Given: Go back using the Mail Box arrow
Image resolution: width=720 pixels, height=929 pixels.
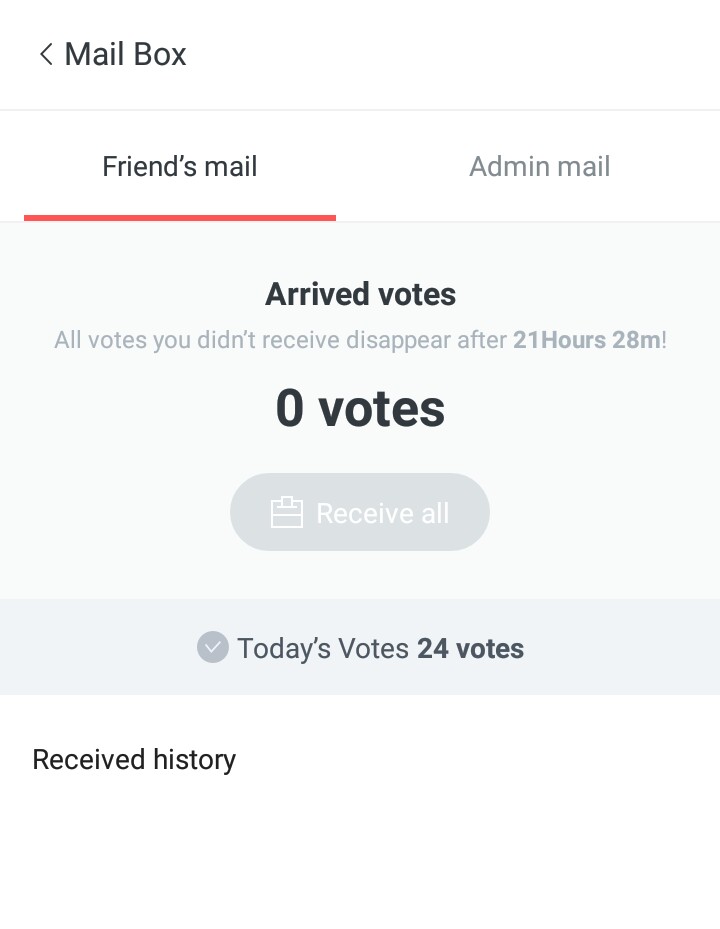Looking at the screenshot, I should 45,54.
